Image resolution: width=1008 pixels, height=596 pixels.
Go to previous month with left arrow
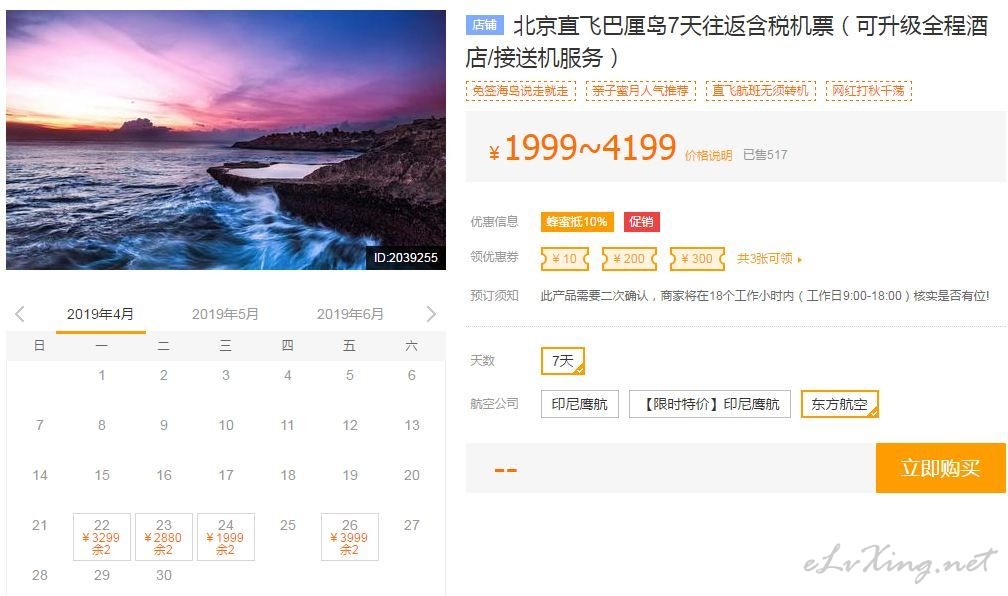[x=20, y=314]
